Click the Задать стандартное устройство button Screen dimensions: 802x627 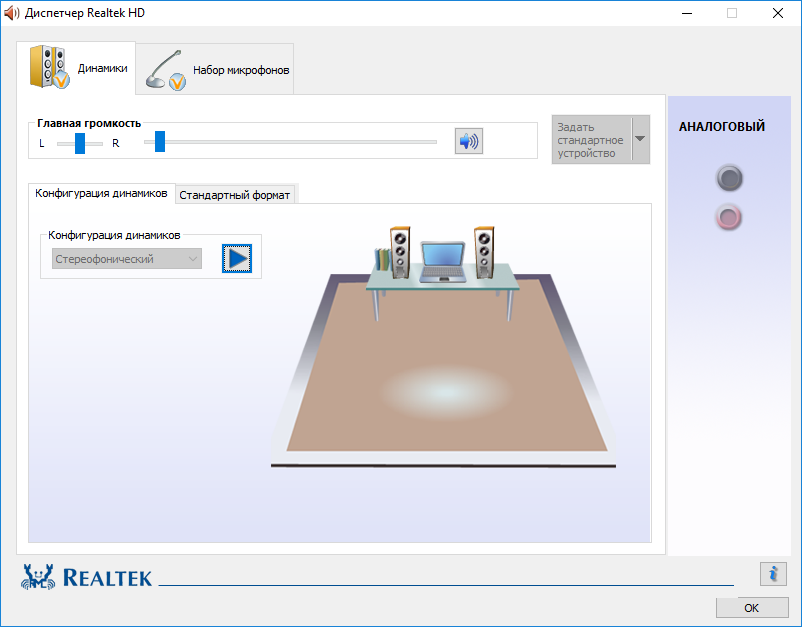point(592,140)
